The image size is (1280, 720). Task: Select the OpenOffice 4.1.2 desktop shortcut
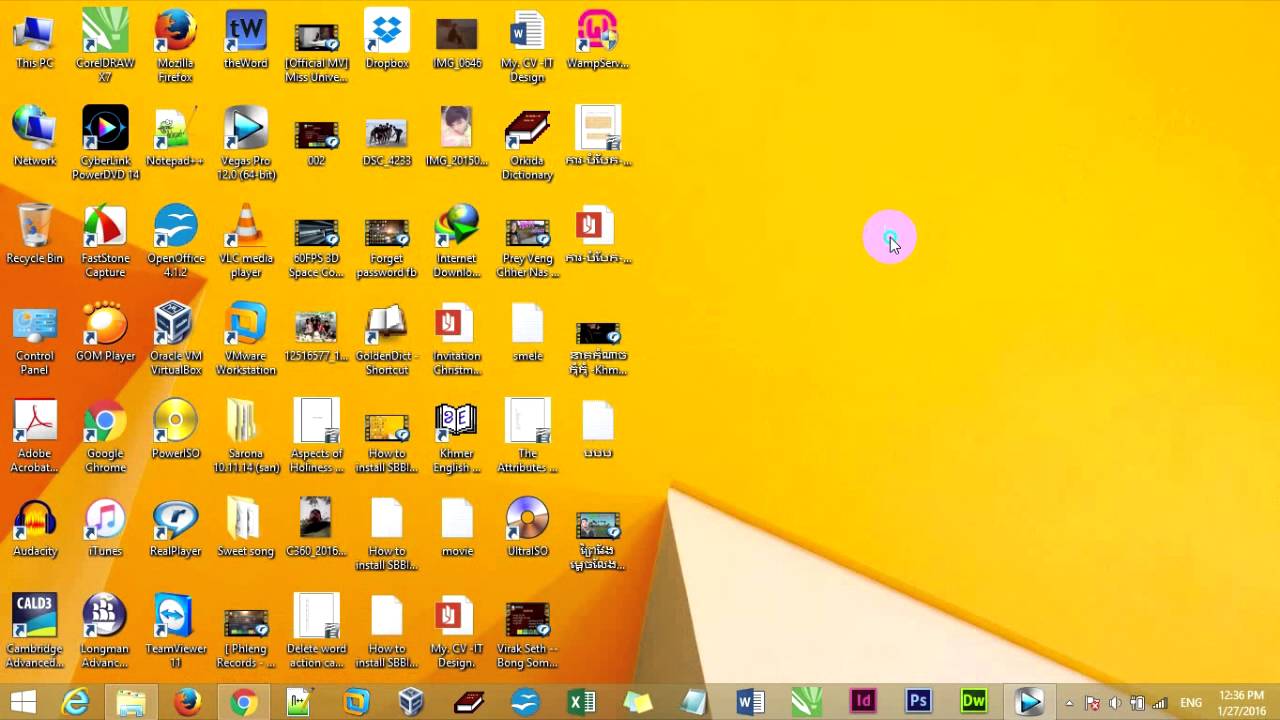(x=175, y=242)
